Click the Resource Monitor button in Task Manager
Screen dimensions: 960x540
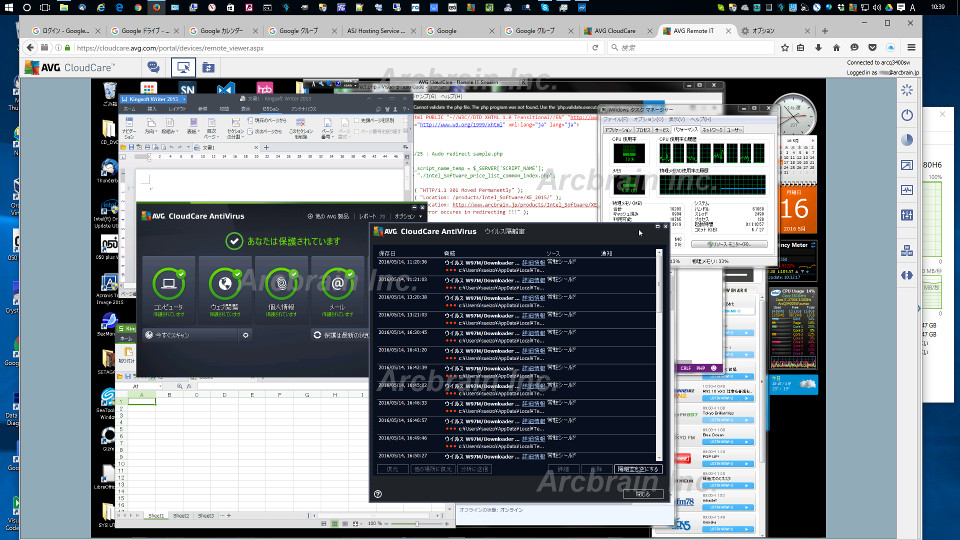[729, 244]
